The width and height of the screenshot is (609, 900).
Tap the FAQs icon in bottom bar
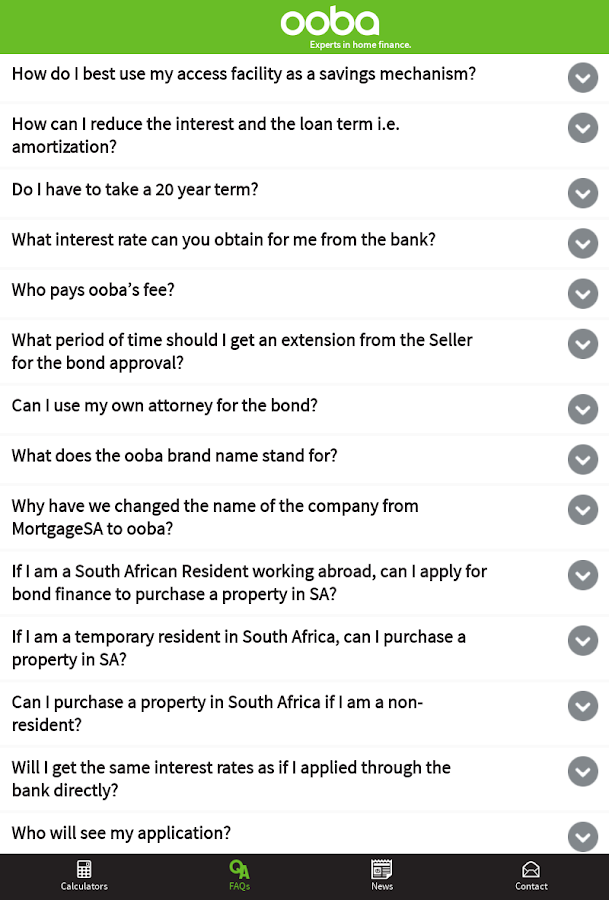239,869
